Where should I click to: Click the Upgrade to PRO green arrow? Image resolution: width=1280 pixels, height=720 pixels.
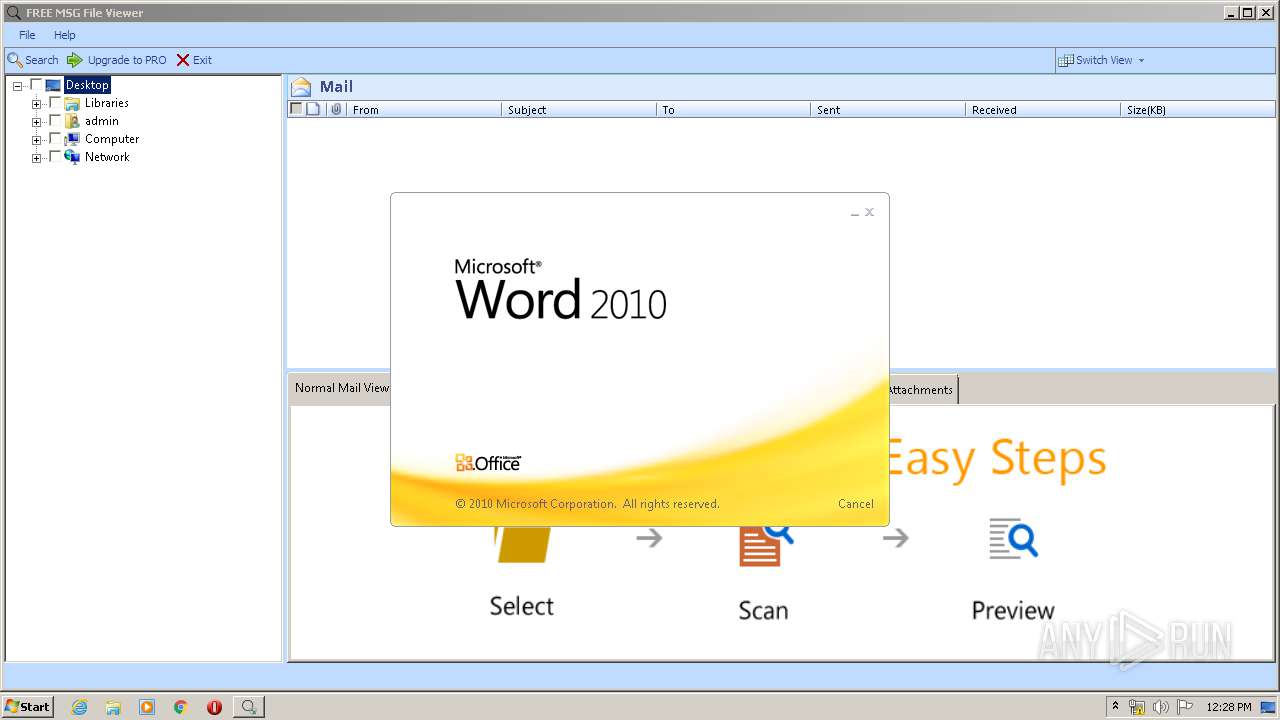pyautogui.click(x=75, y=60)
